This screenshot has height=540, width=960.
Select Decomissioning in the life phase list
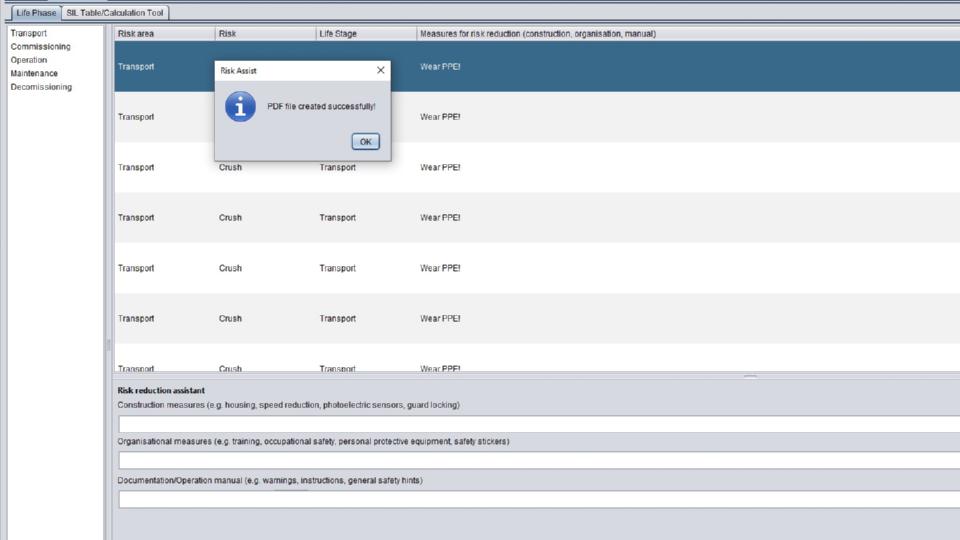click(41, 87)
